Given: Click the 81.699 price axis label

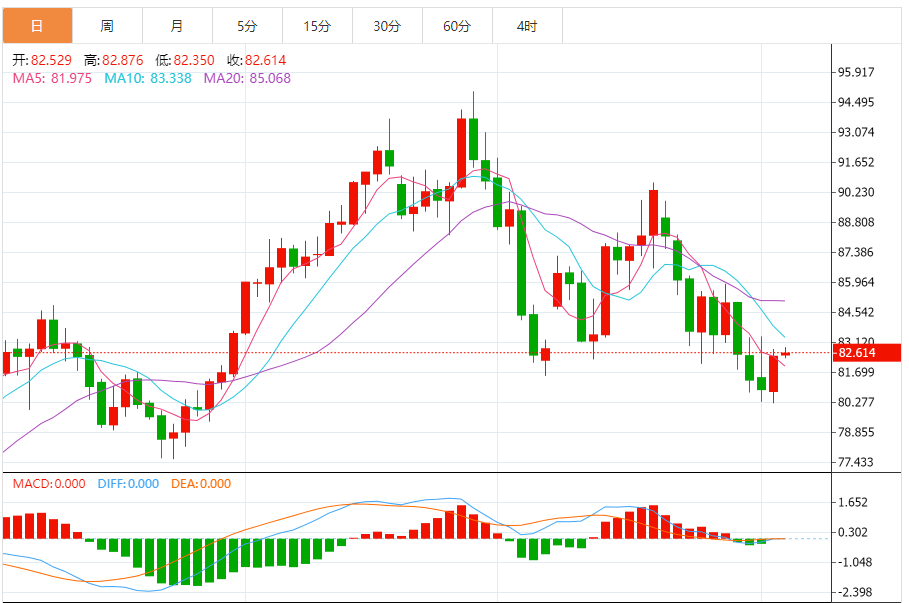Looking at the screenshot, I should coord(856,372).
